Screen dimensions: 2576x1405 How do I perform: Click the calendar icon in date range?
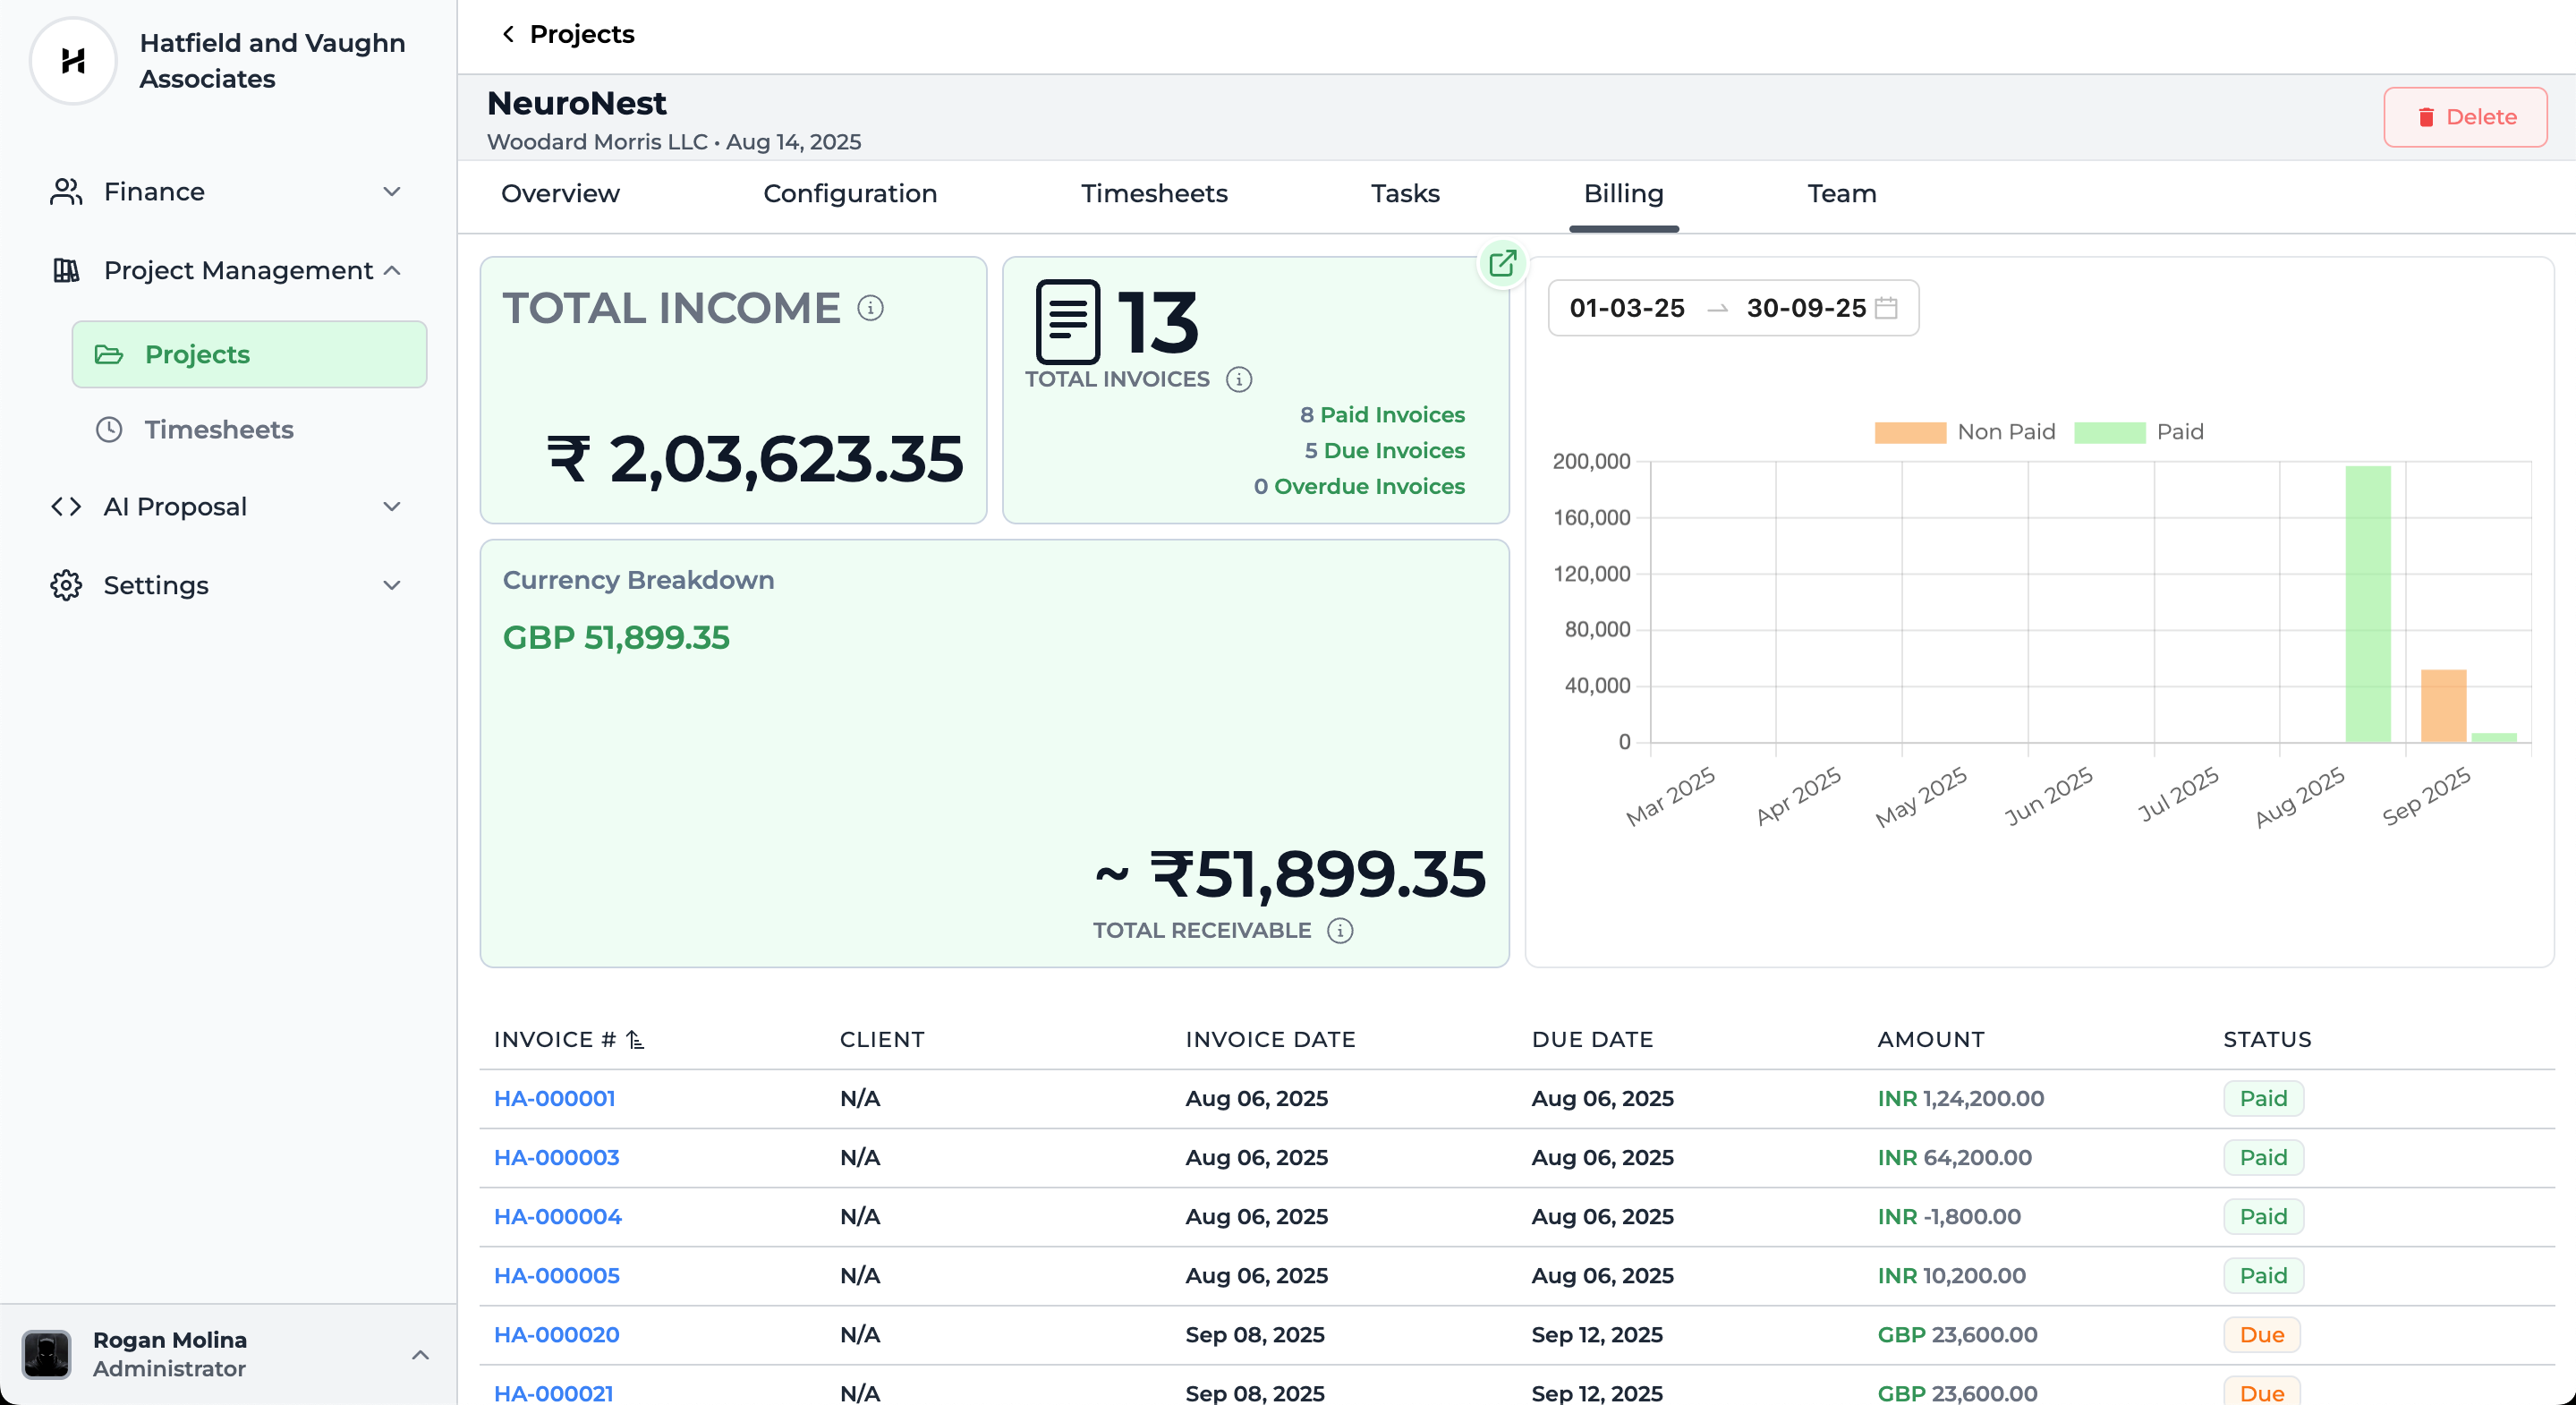pos(1886,308)
